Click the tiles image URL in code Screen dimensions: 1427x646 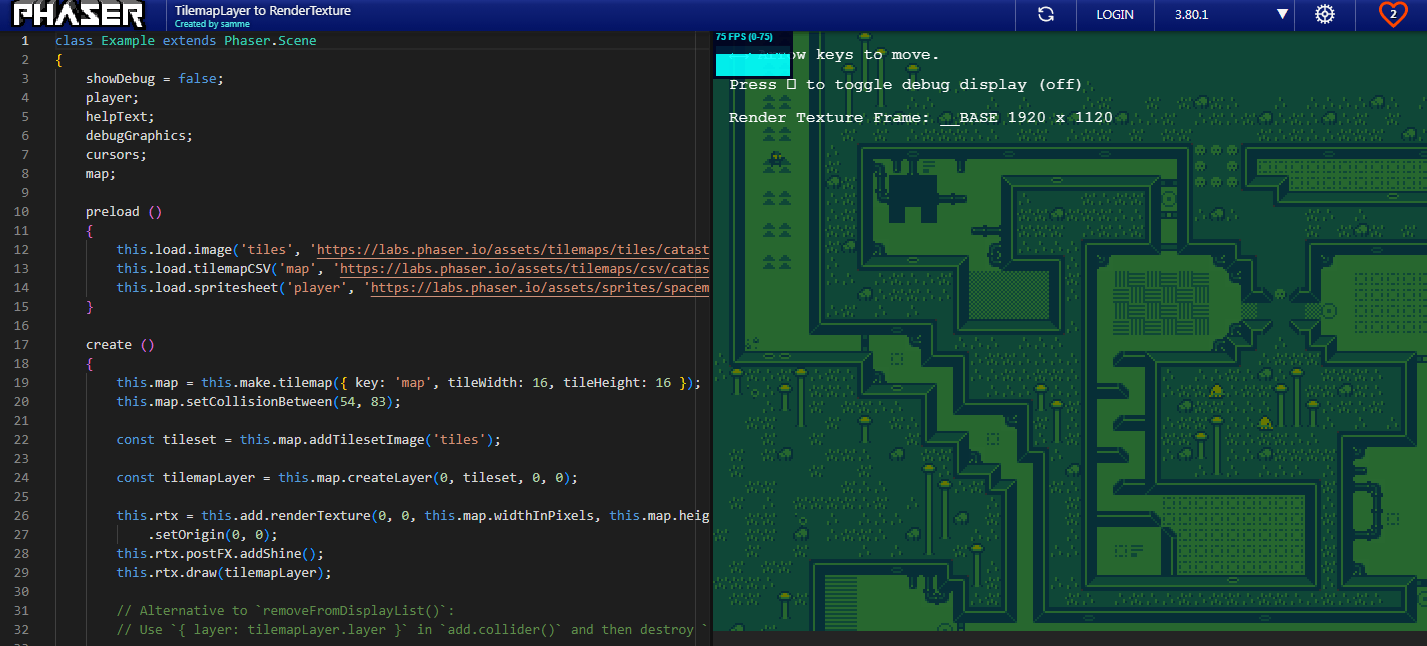pos(513,249)
